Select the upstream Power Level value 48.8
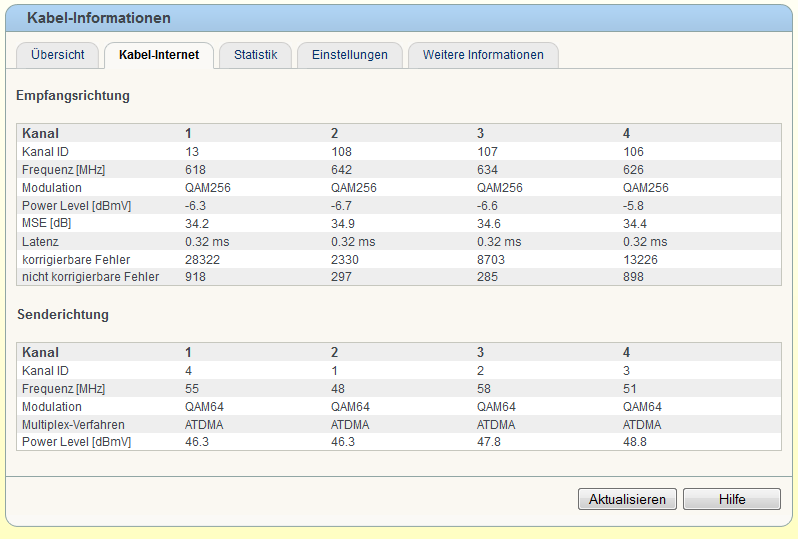This screenshot has width=798, height=539. click(635, 441)
